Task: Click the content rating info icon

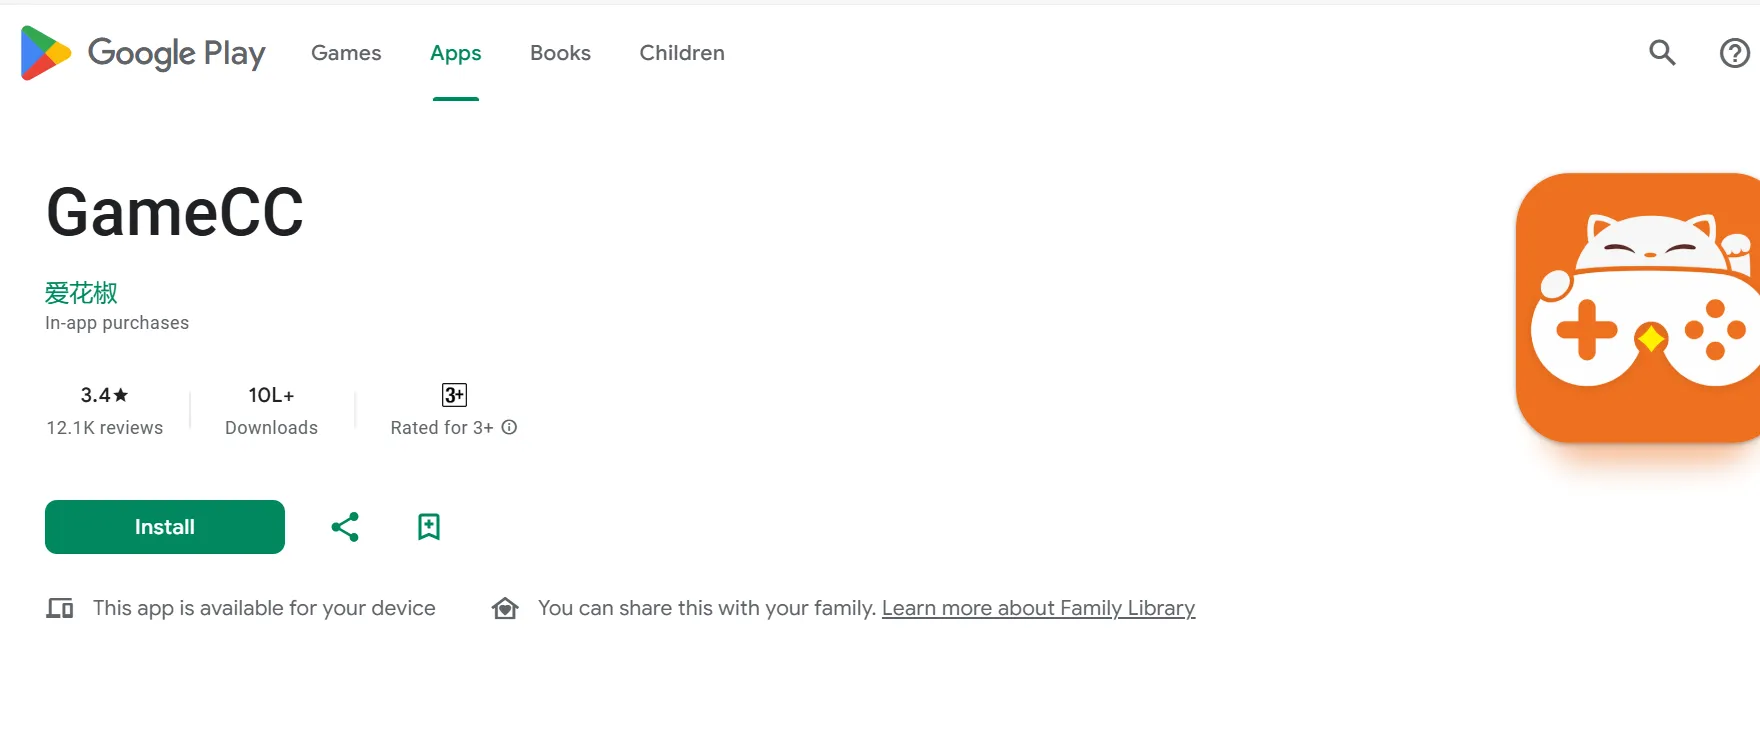Action: point(509,427)
